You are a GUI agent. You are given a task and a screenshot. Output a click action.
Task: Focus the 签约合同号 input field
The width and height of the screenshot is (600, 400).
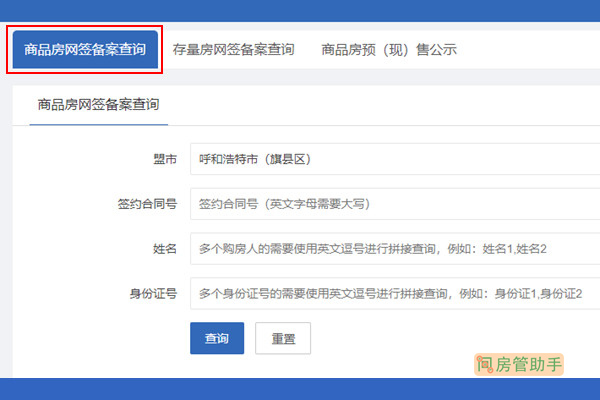tap(395, 204)
